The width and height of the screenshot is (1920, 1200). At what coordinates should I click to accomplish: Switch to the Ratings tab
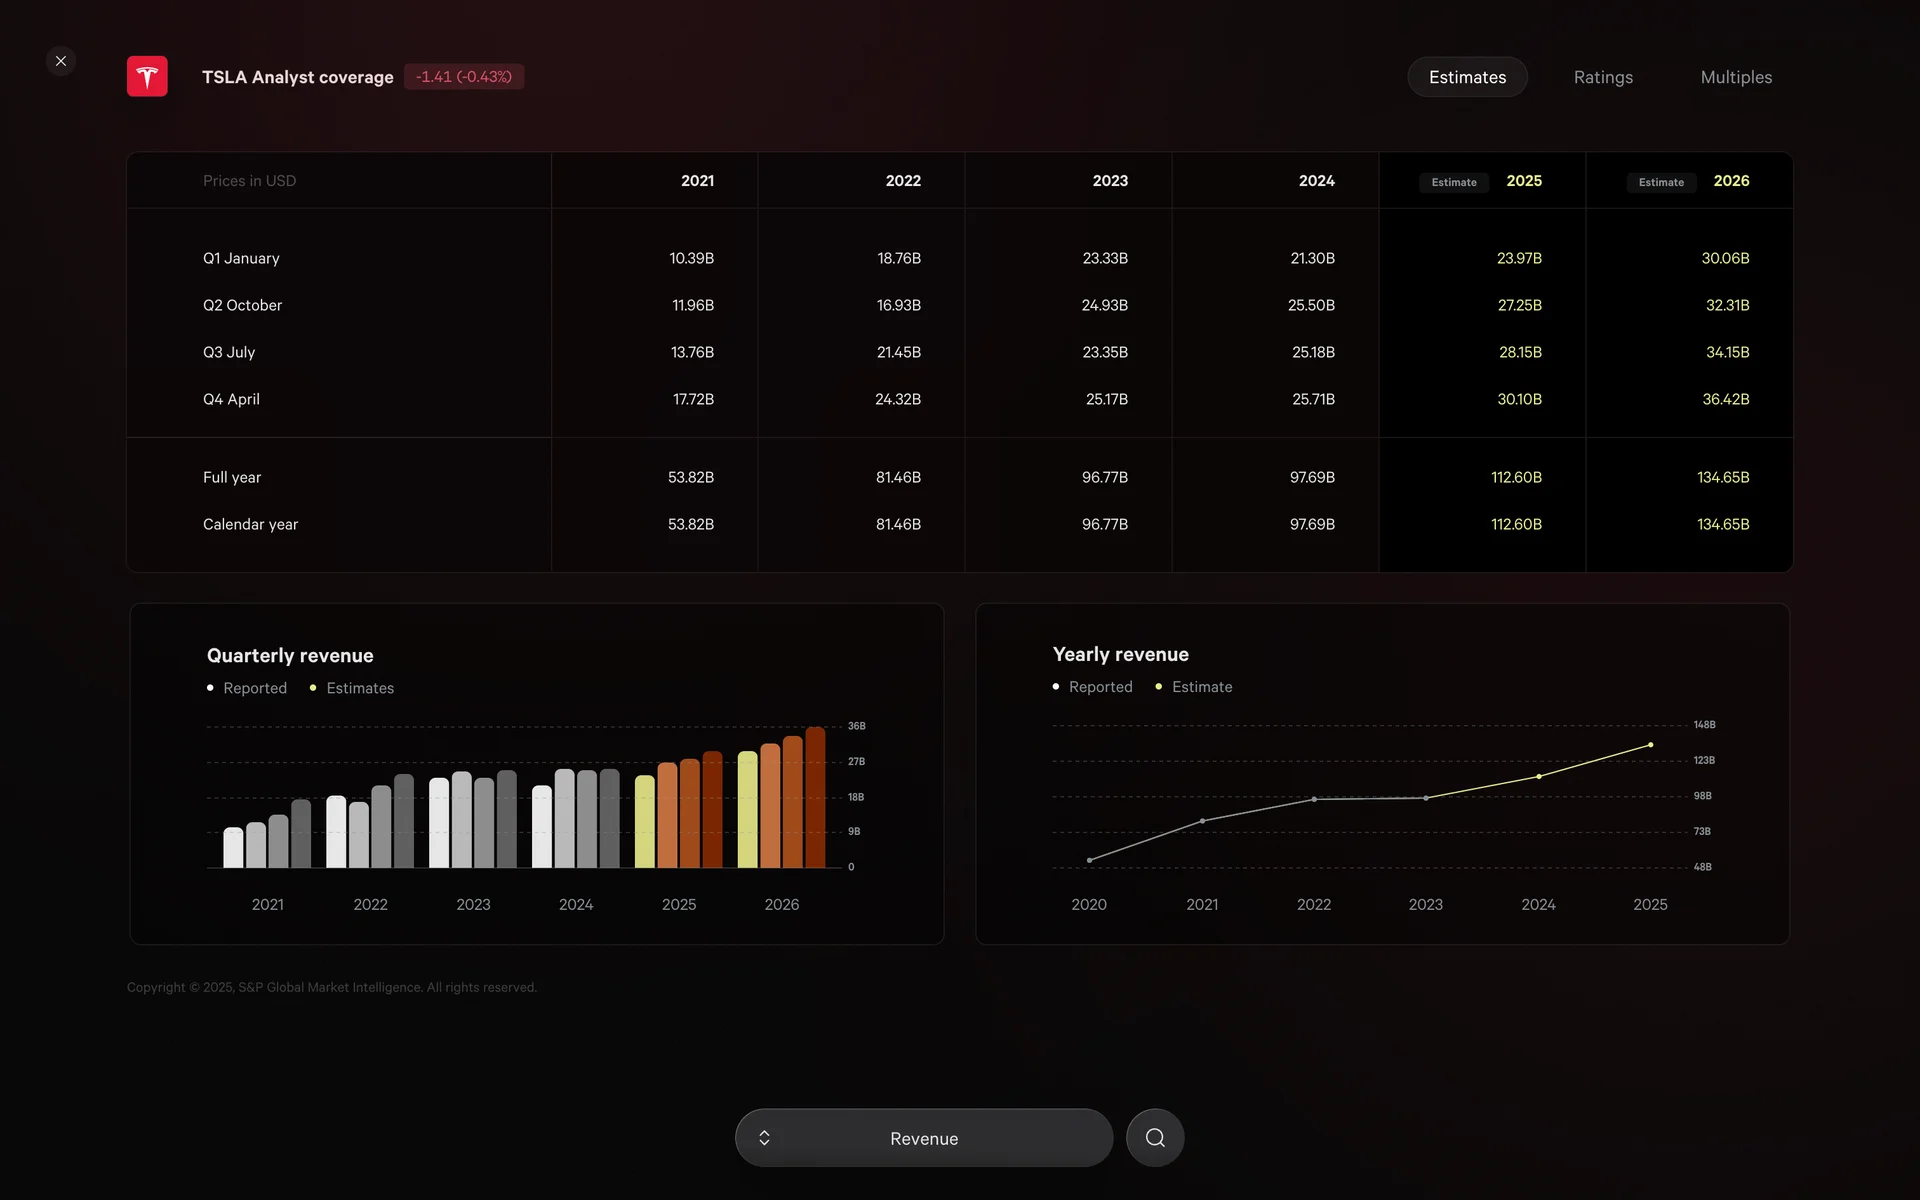1603,77
